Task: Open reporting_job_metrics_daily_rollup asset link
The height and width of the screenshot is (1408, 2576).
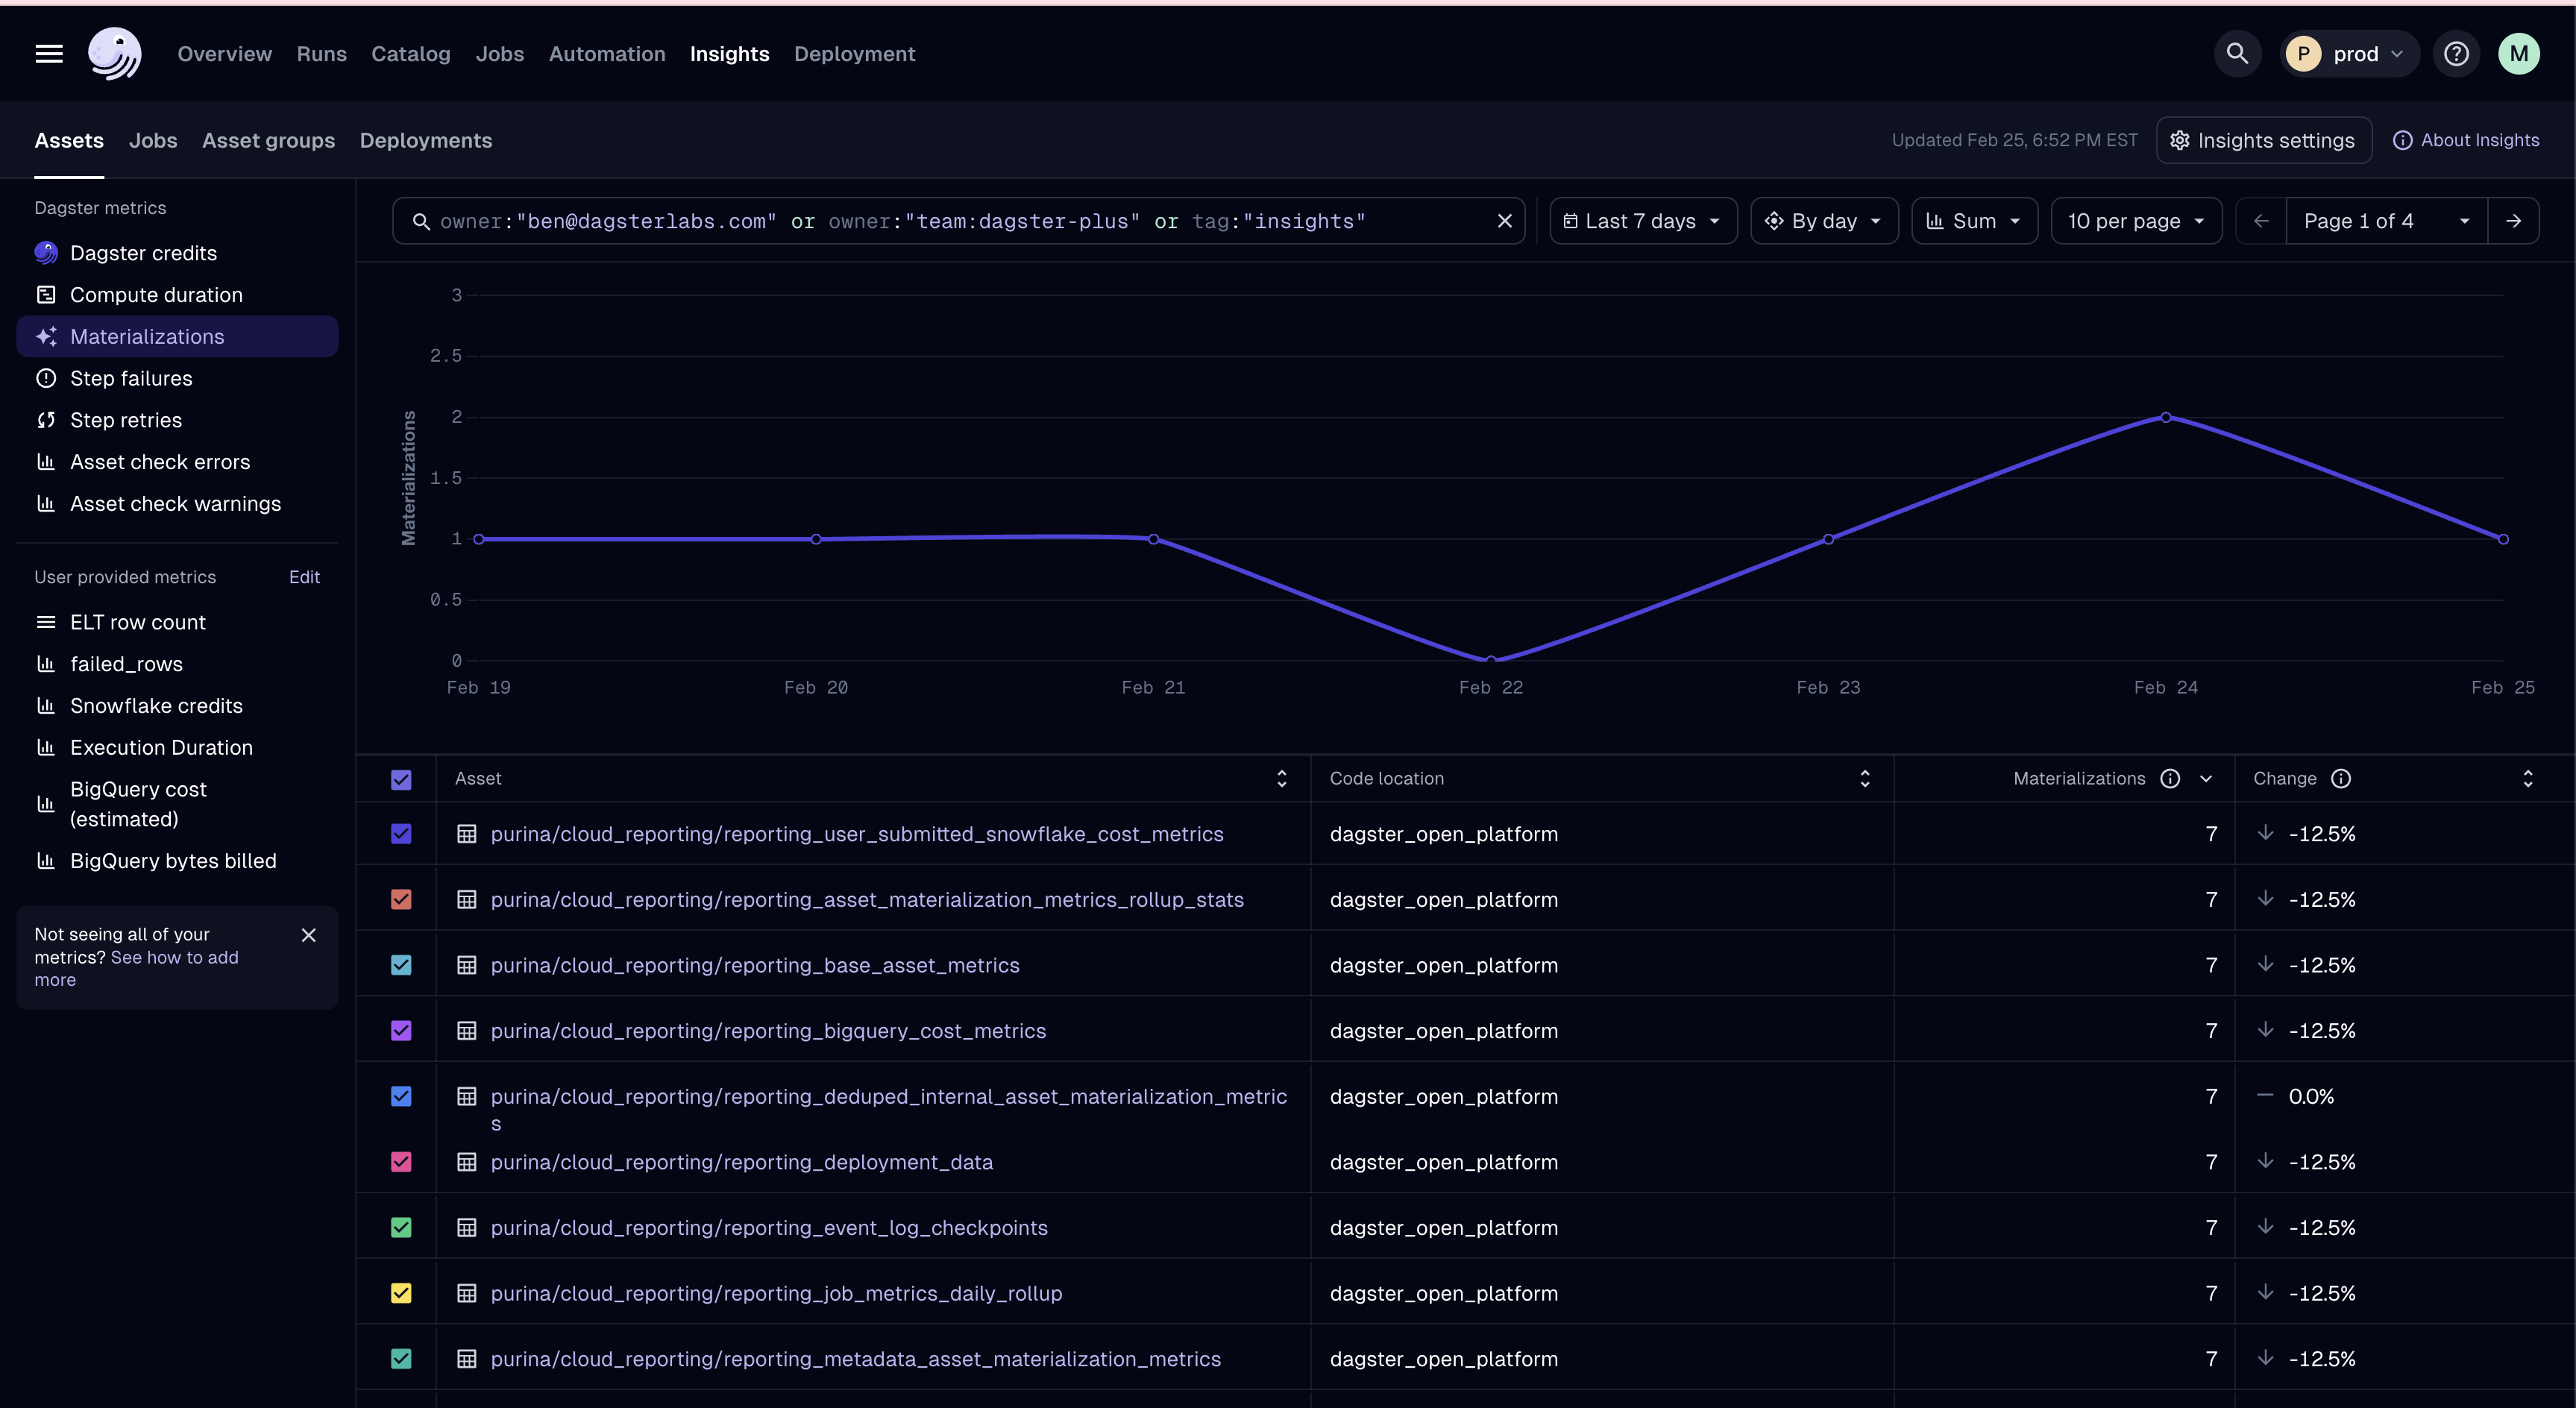Action: click(x=776, y=1294)
